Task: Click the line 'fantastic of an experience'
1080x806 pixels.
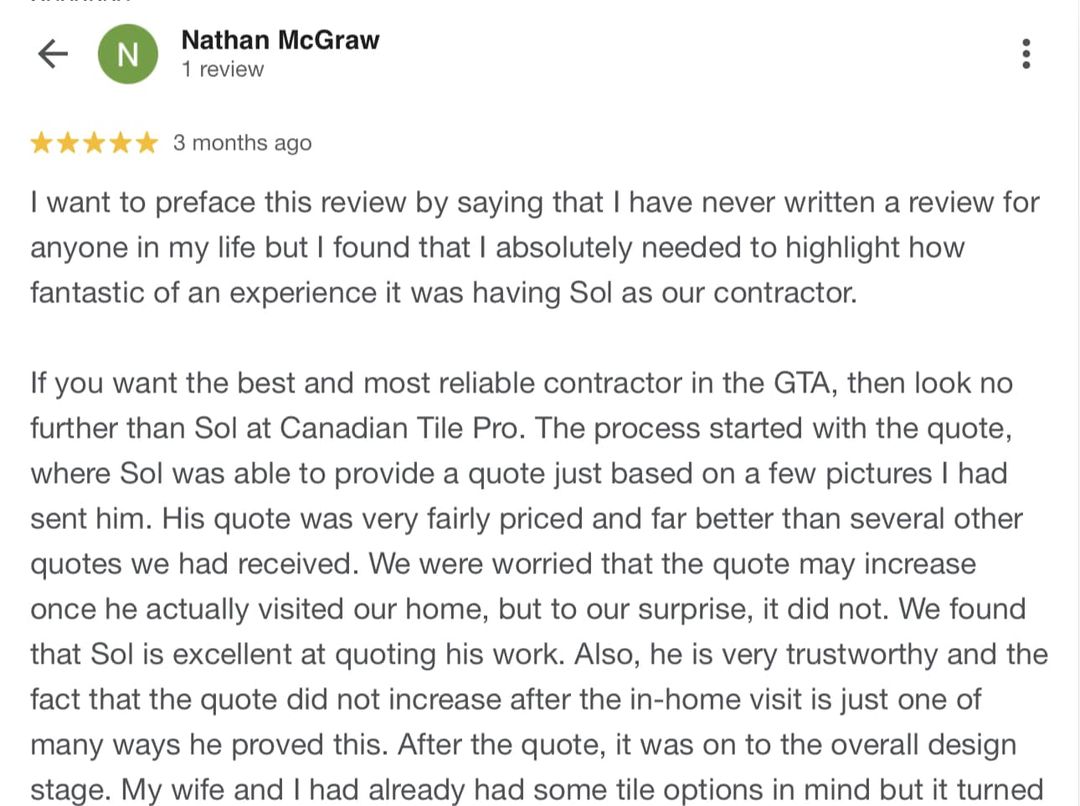Action: 444,293
